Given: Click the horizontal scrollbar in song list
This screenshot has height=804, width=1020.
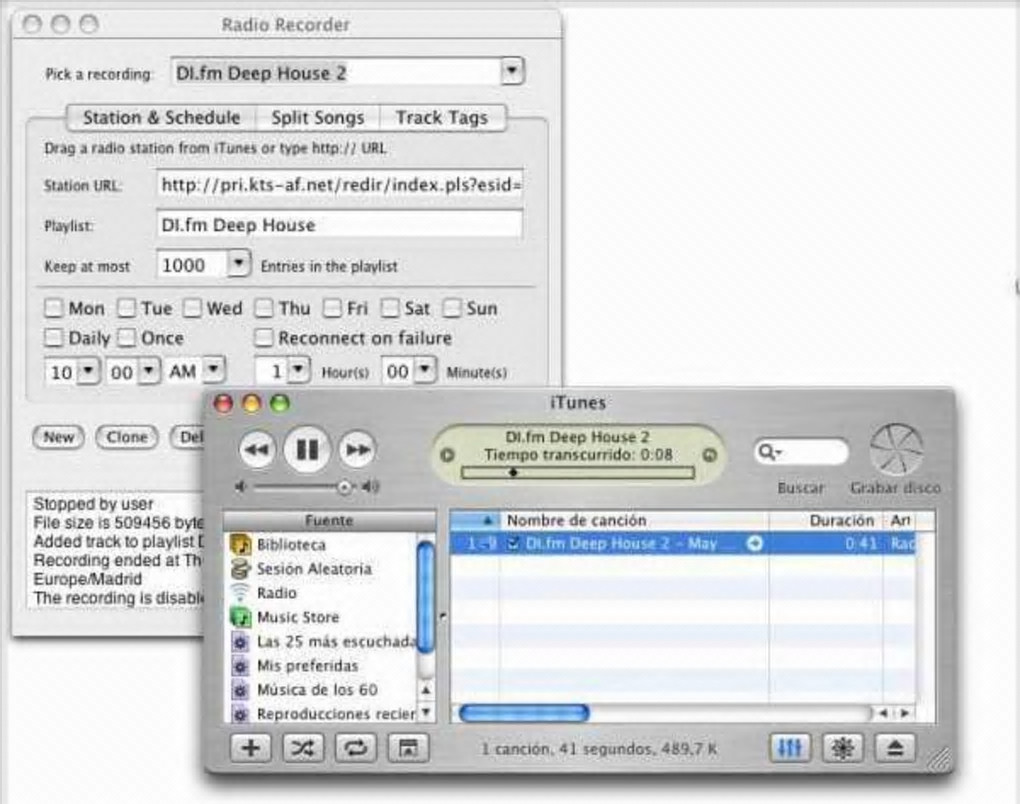Looking at the screenshot, I should 524,713.
